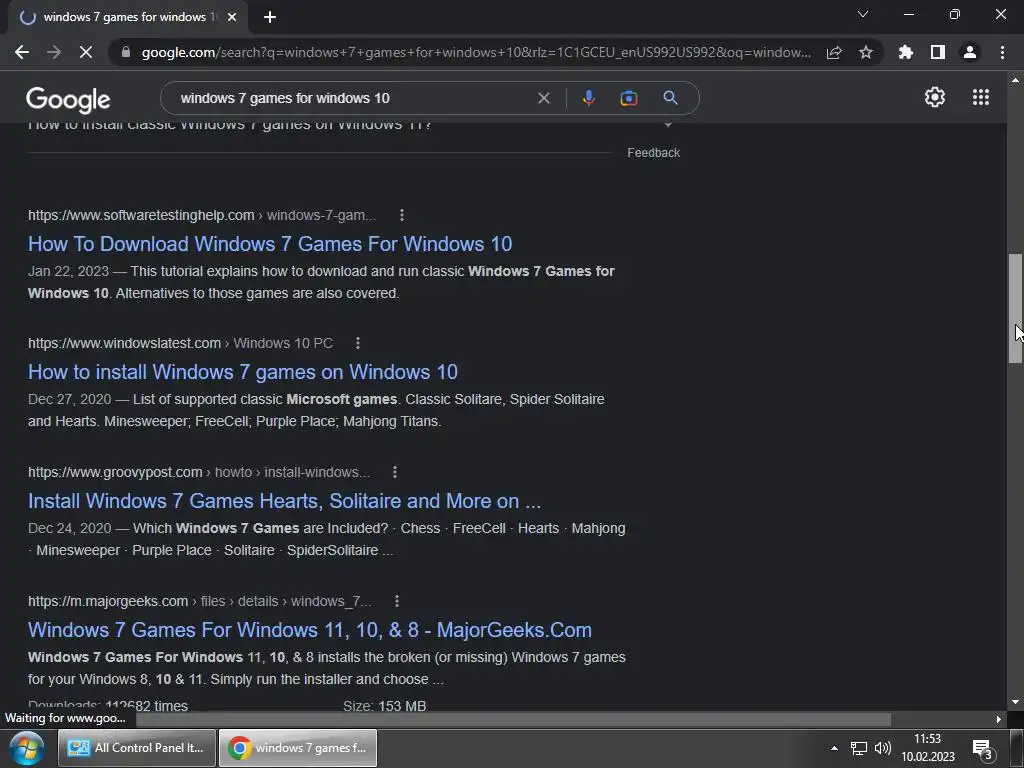Open the Extensions puzzle icon
This screenshot has width=1024, height=768.
coord(905,52)
